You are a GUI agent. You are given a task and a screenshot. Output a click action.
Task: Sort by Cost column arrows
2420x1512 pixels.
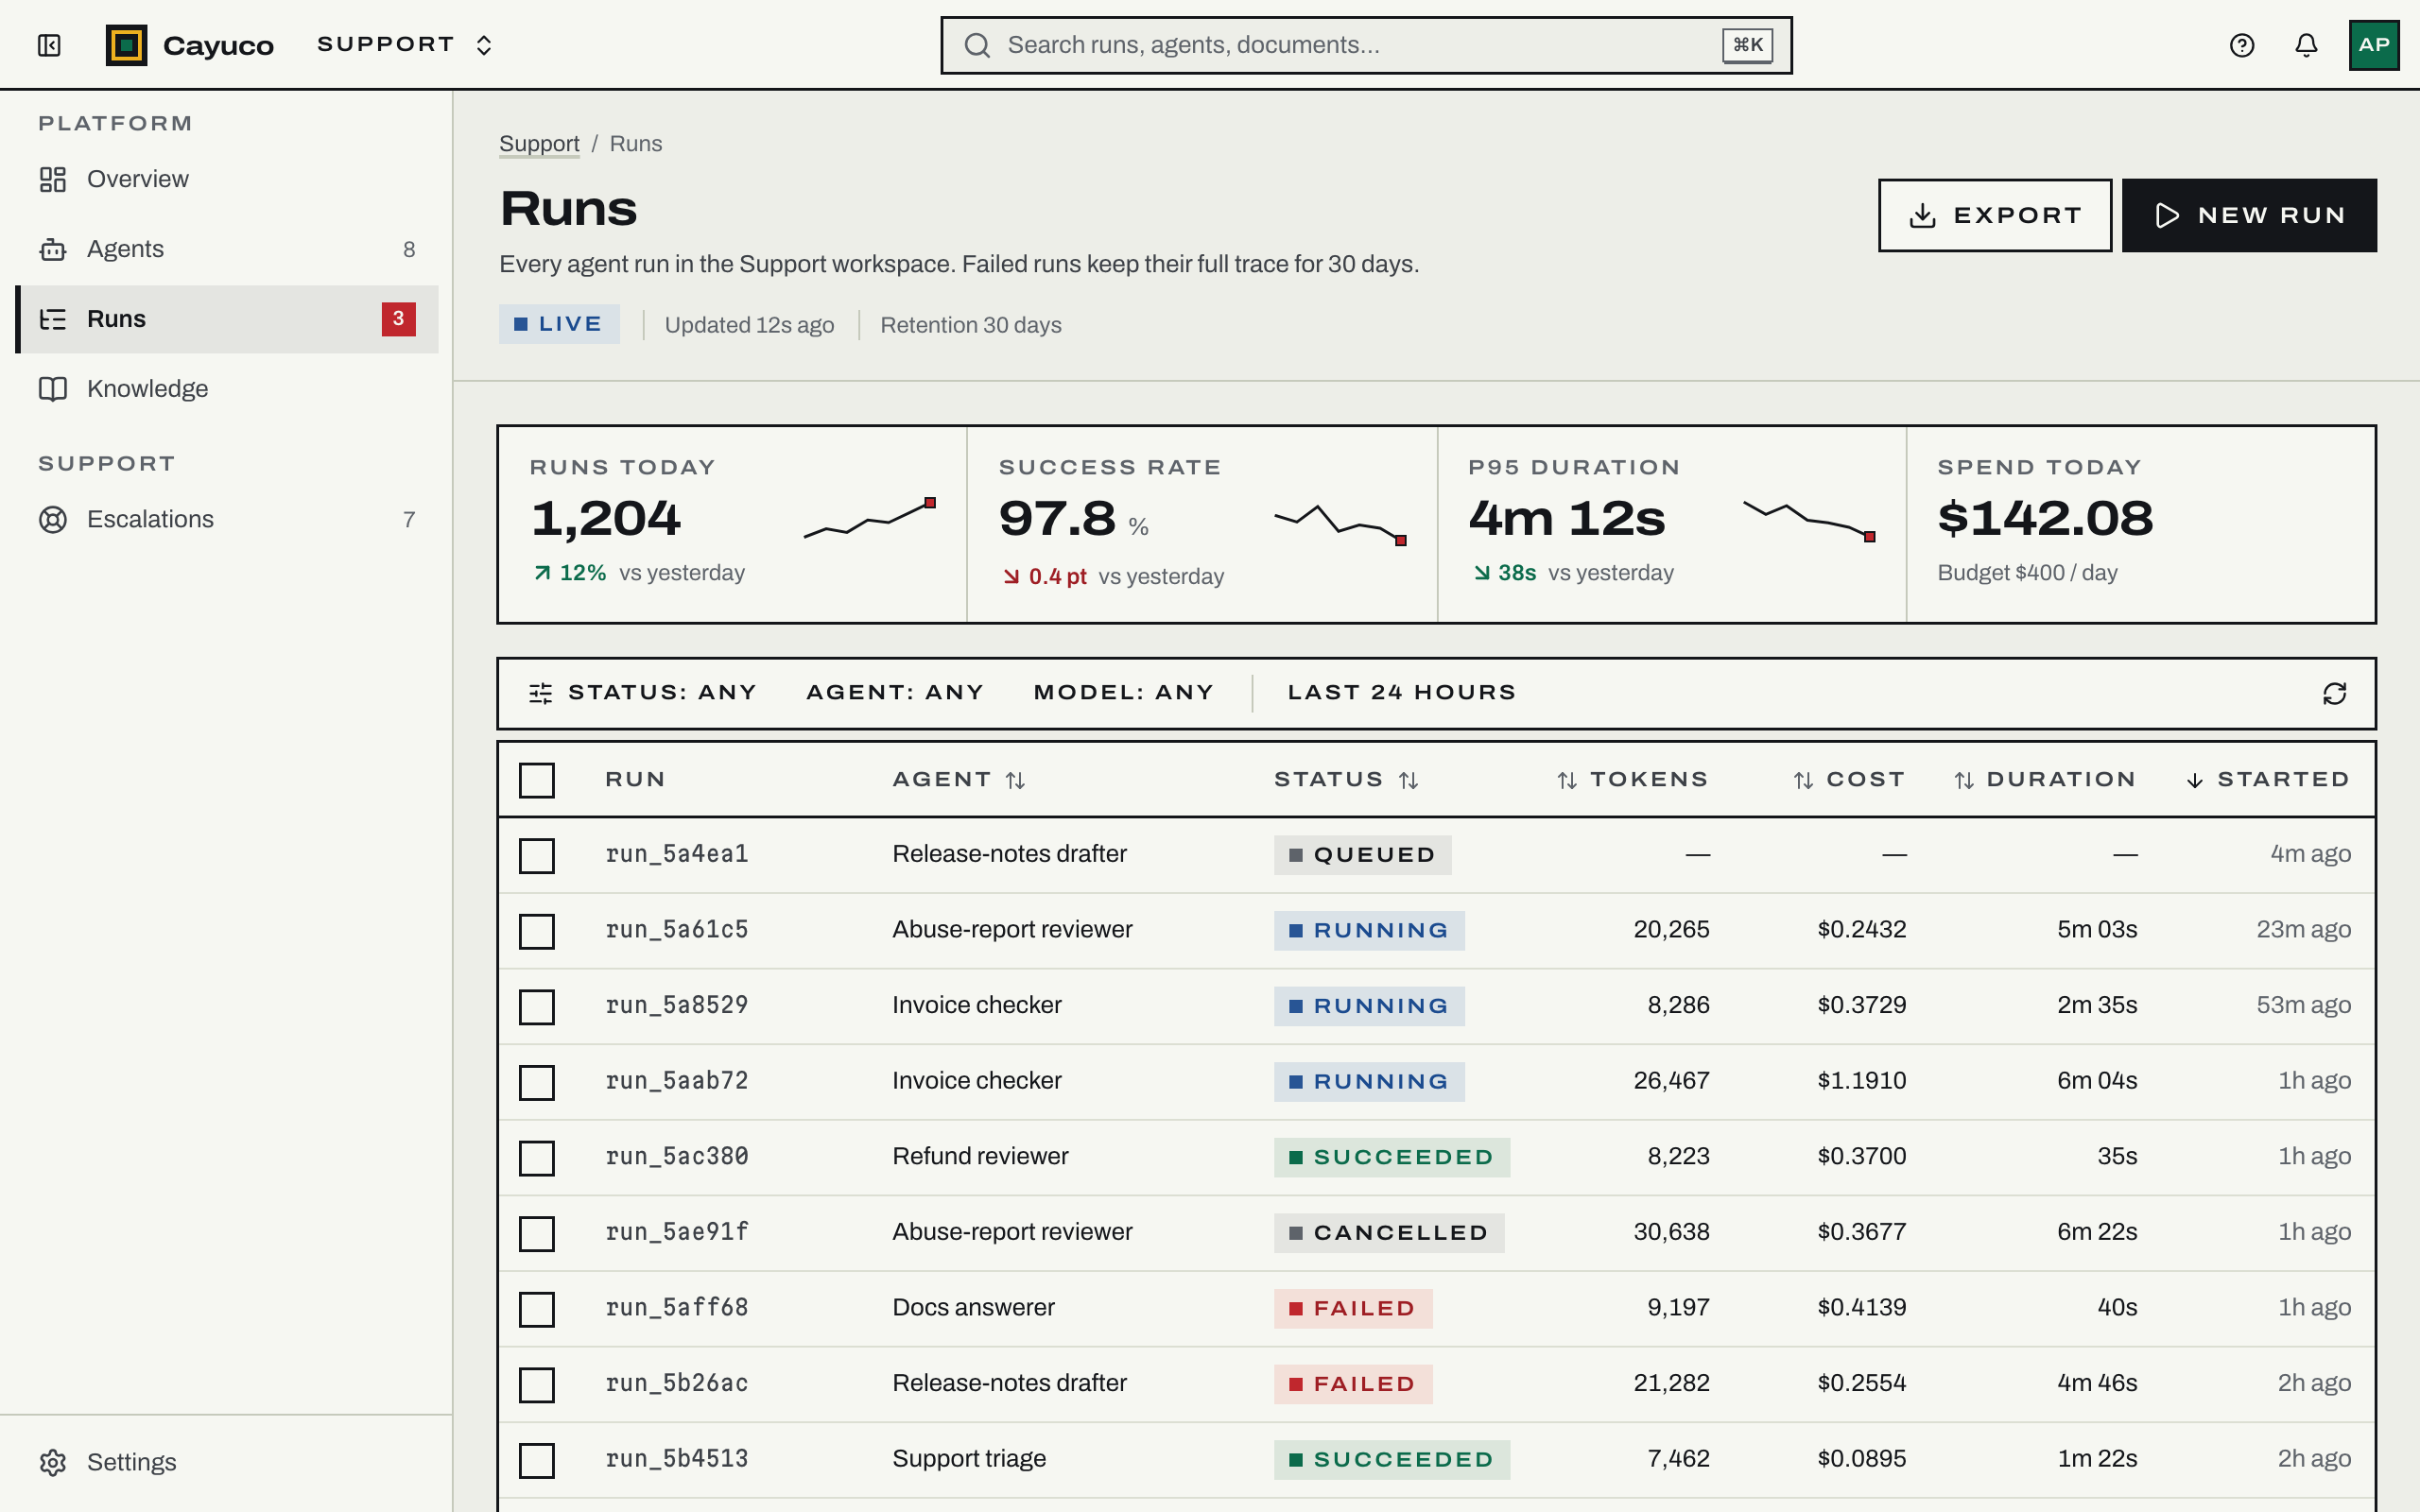click(1803, 780)
